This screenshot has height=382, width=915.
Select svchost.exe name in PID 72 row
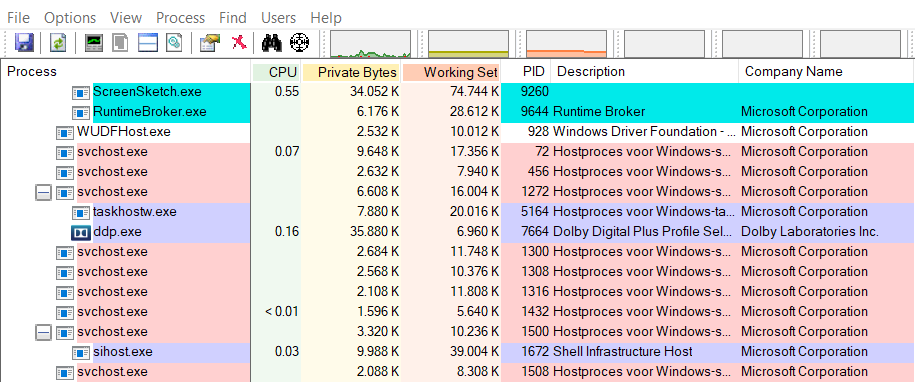tap(112, 152)
